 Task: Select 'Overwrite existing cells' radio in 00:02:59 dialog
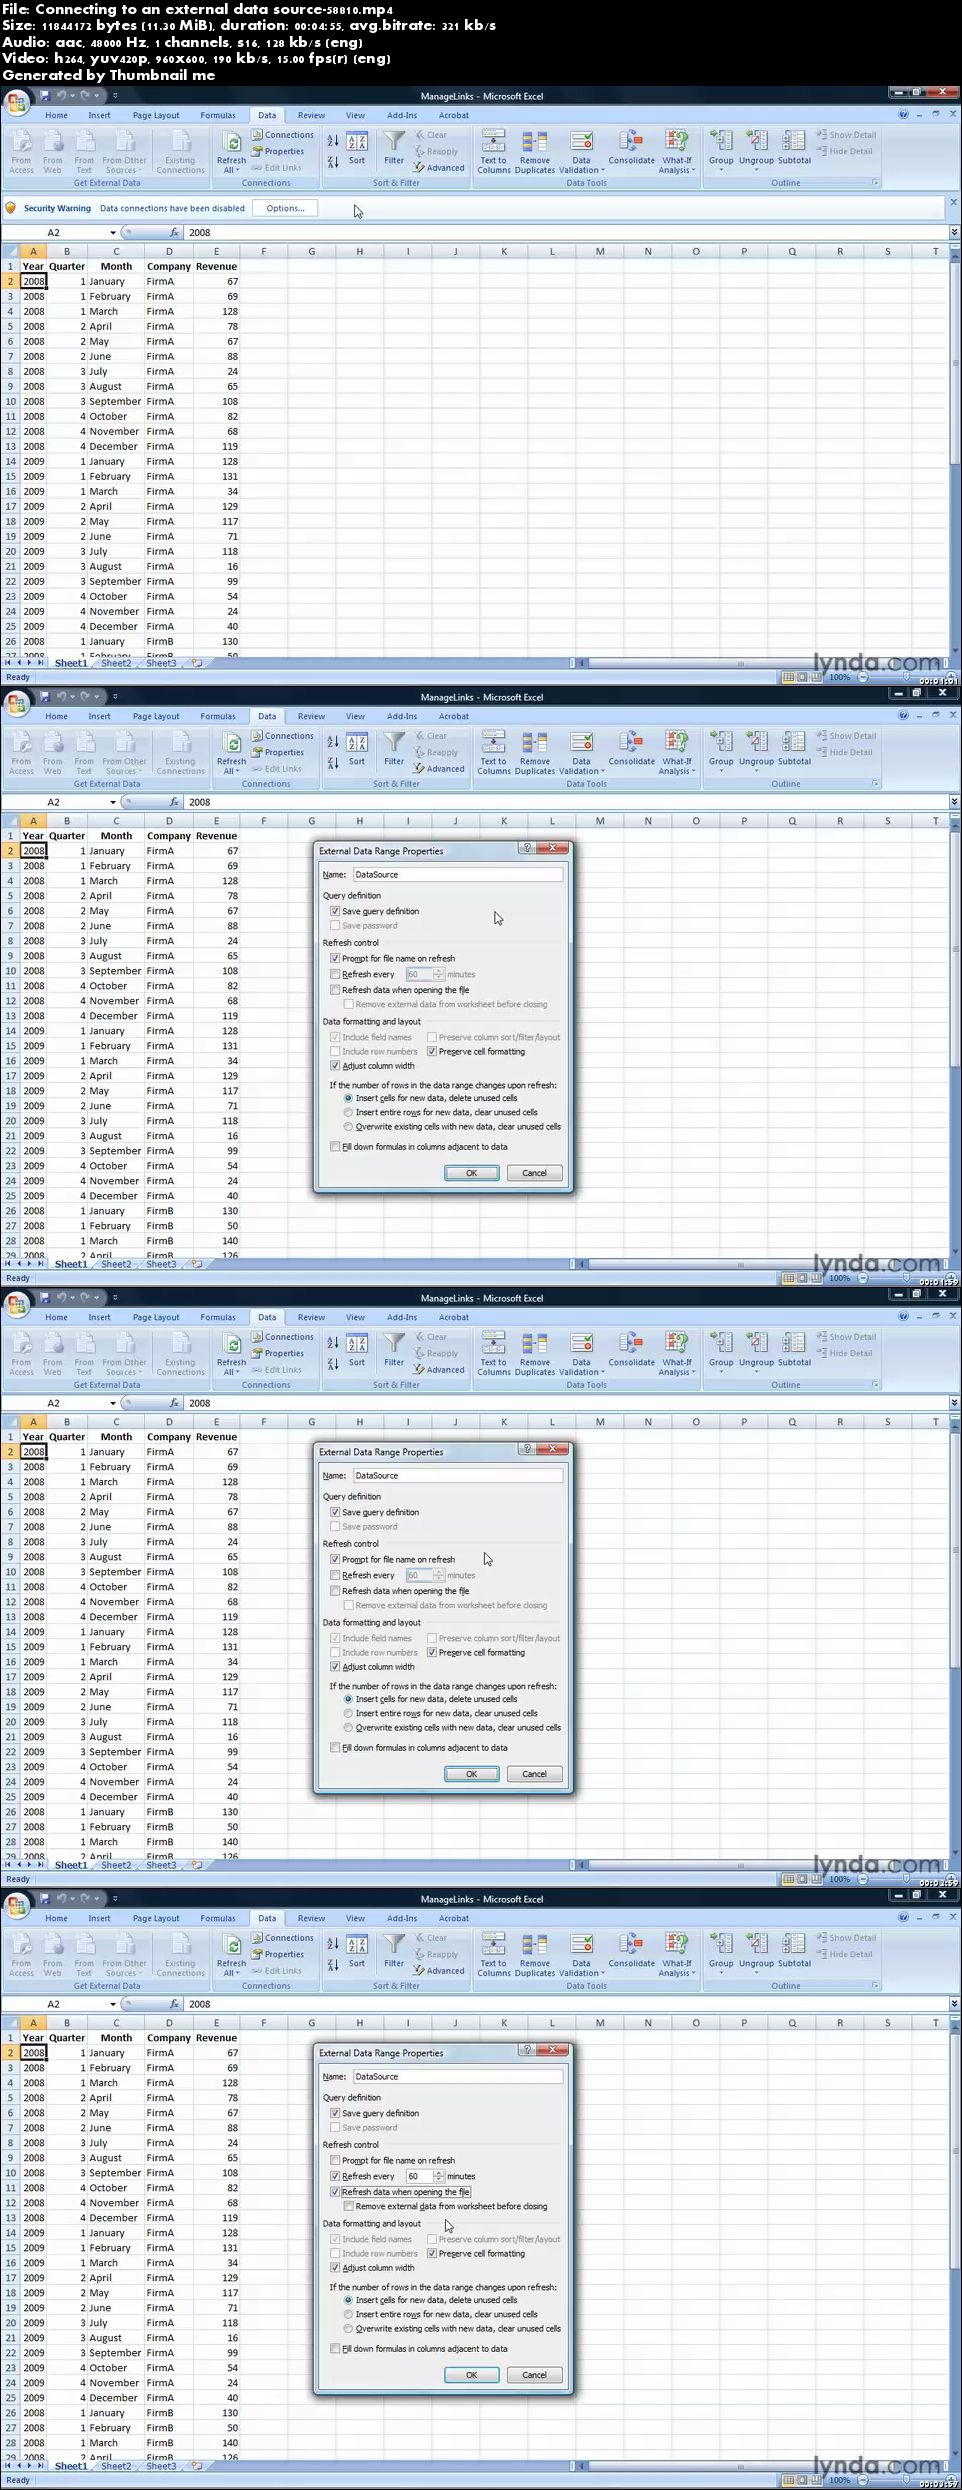click(348, 1728)
